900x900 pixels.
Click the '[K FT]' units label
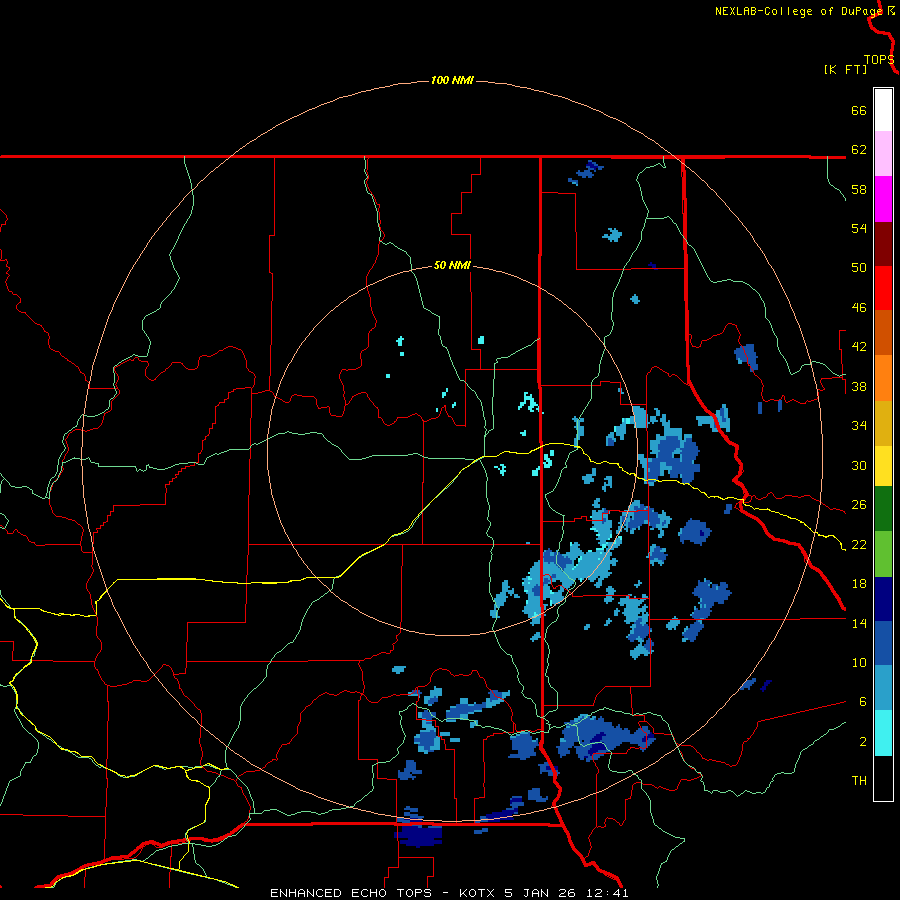845,69
